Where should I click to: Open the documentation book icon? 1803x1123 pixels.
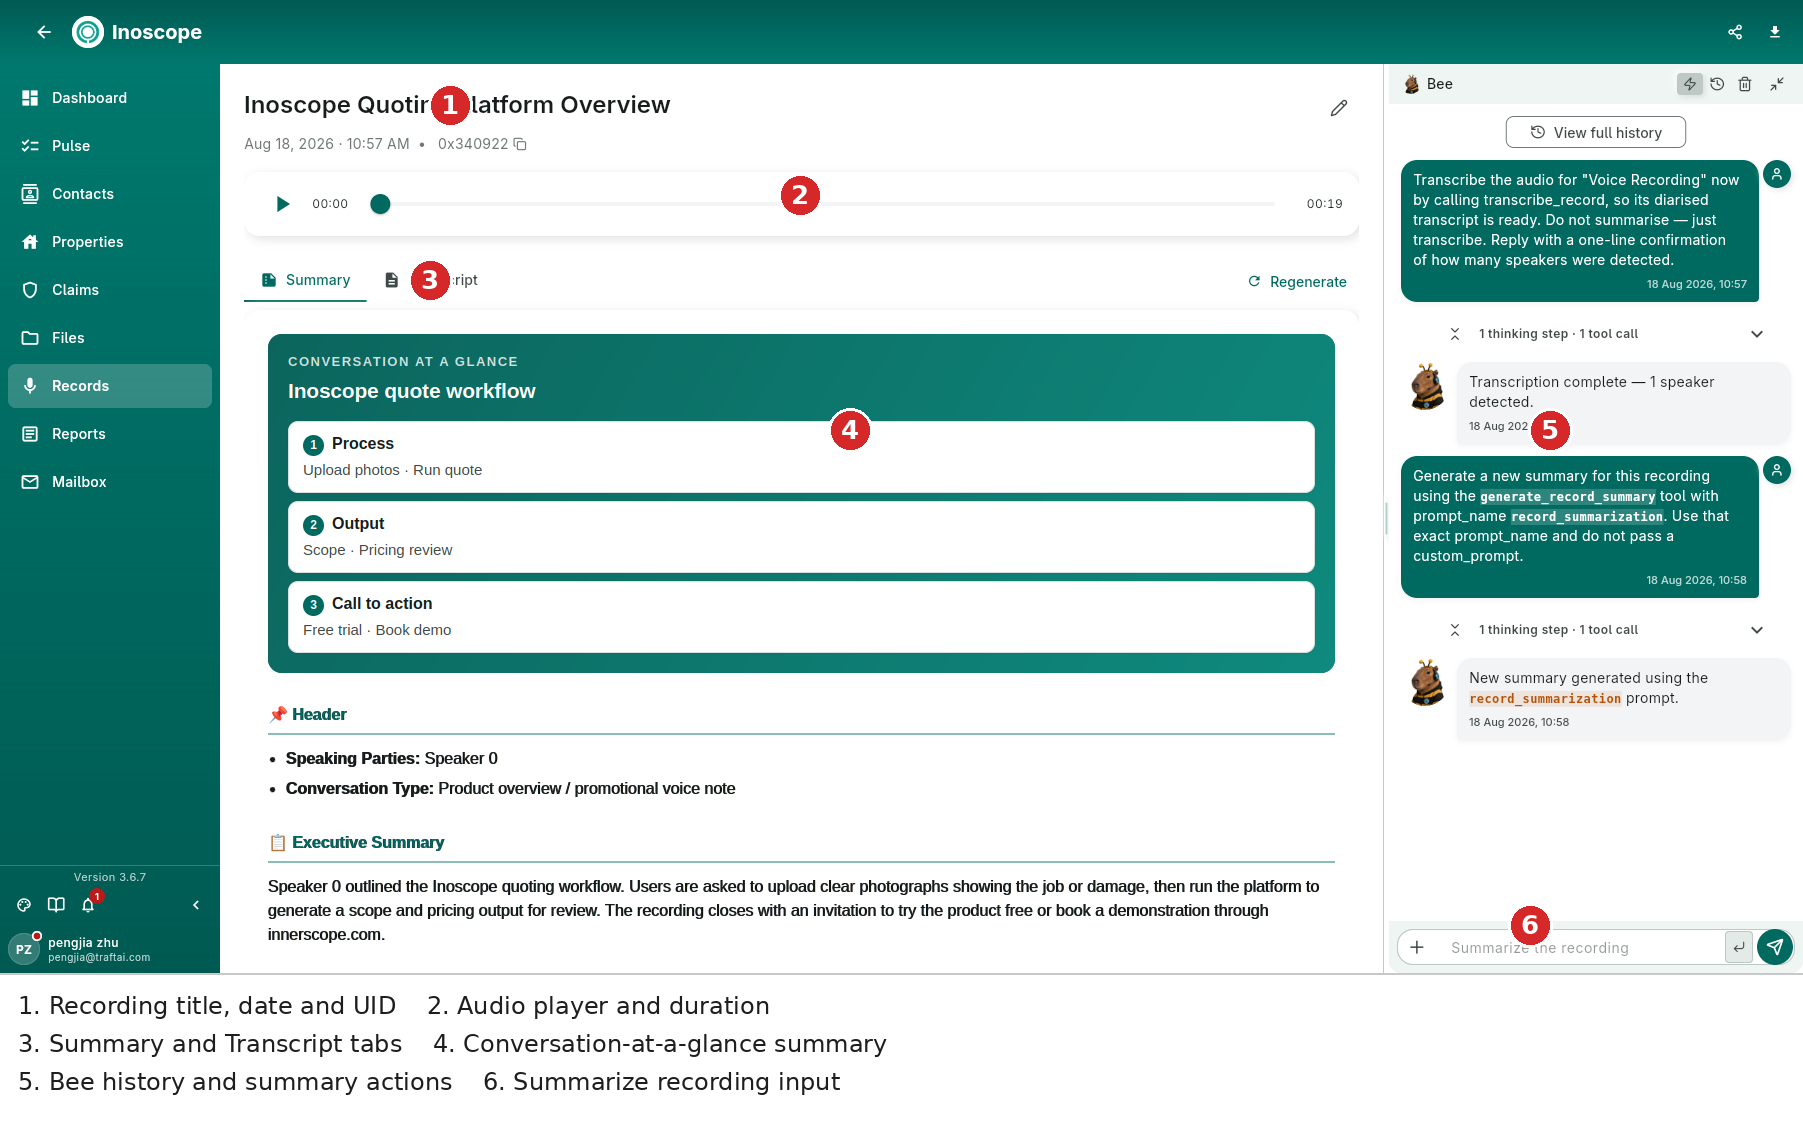(56, 905)
